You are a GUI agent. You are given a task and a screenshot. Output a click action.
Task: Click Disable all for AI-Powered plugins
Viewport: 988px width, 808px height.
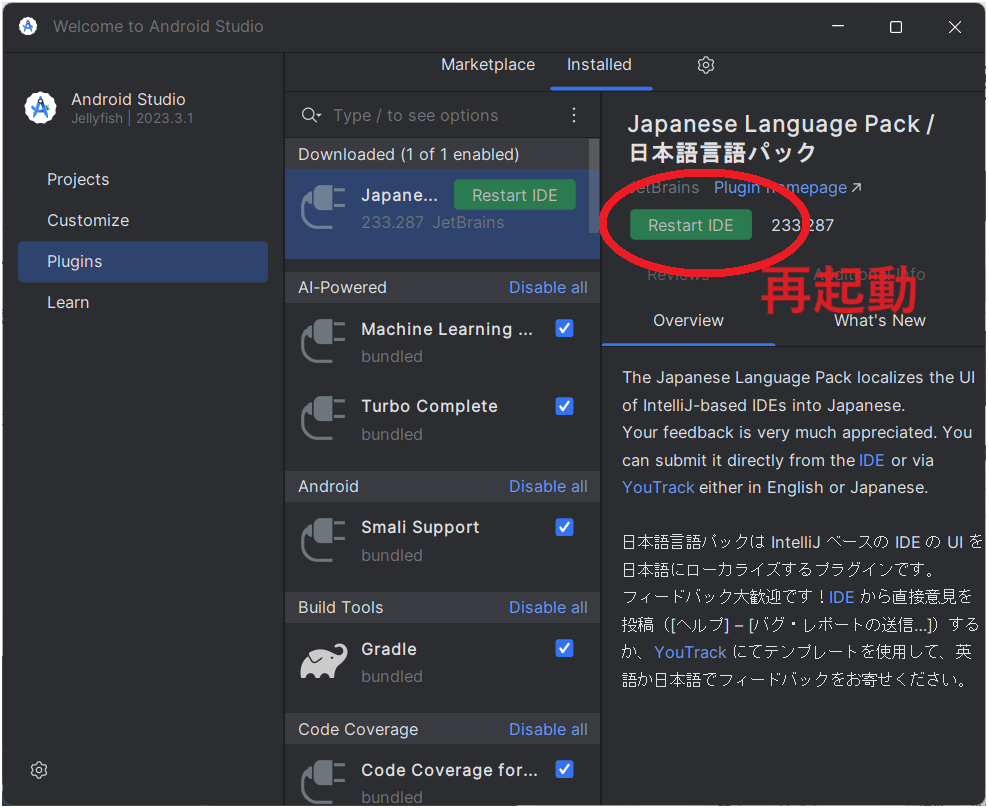point(548,286)
